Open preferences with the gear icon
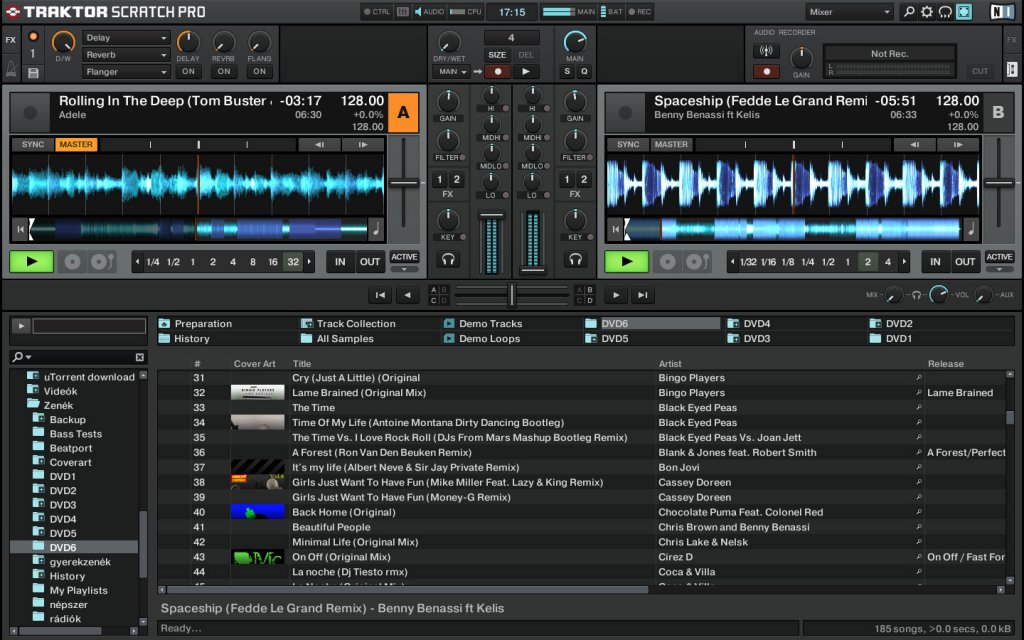The height and width of the screenshot is (640, 1024). click(927, 12)
